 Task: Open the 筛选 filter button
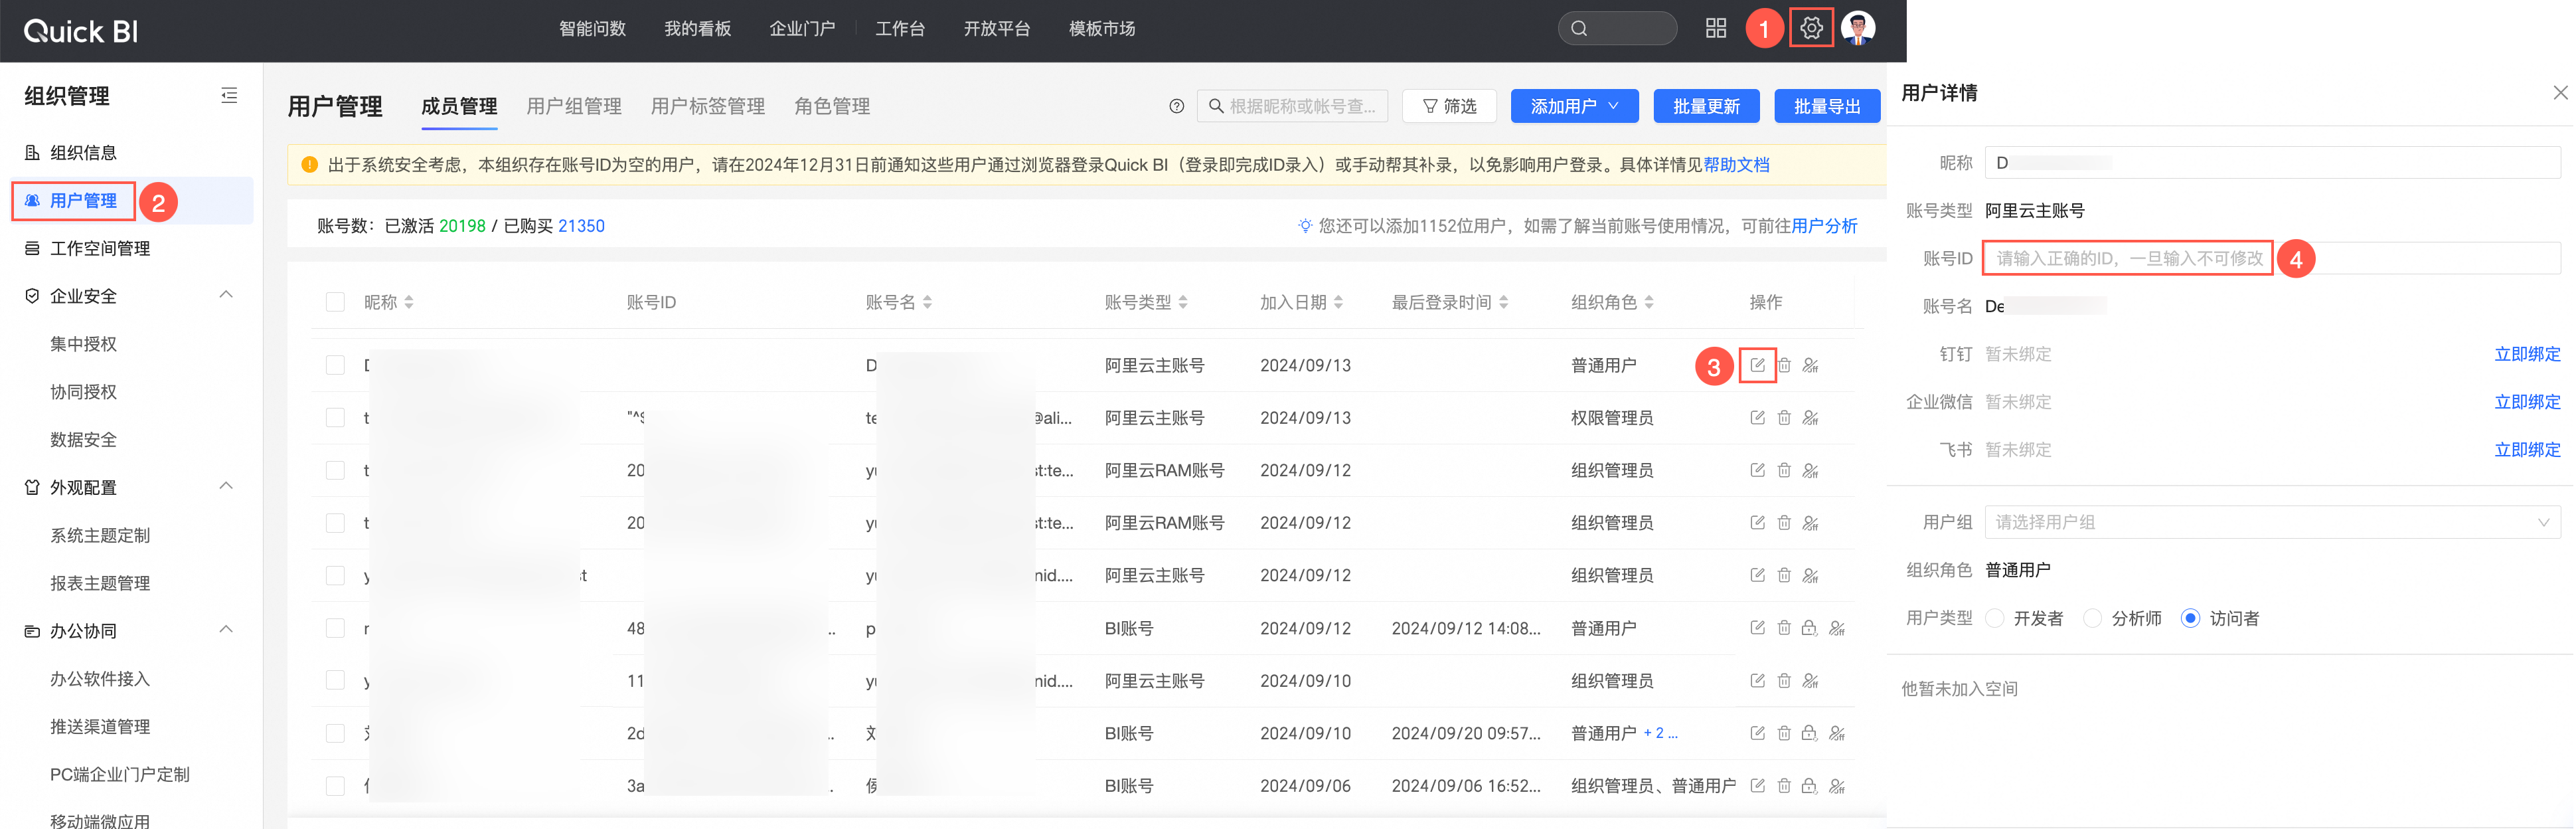tap(1449, 106)
